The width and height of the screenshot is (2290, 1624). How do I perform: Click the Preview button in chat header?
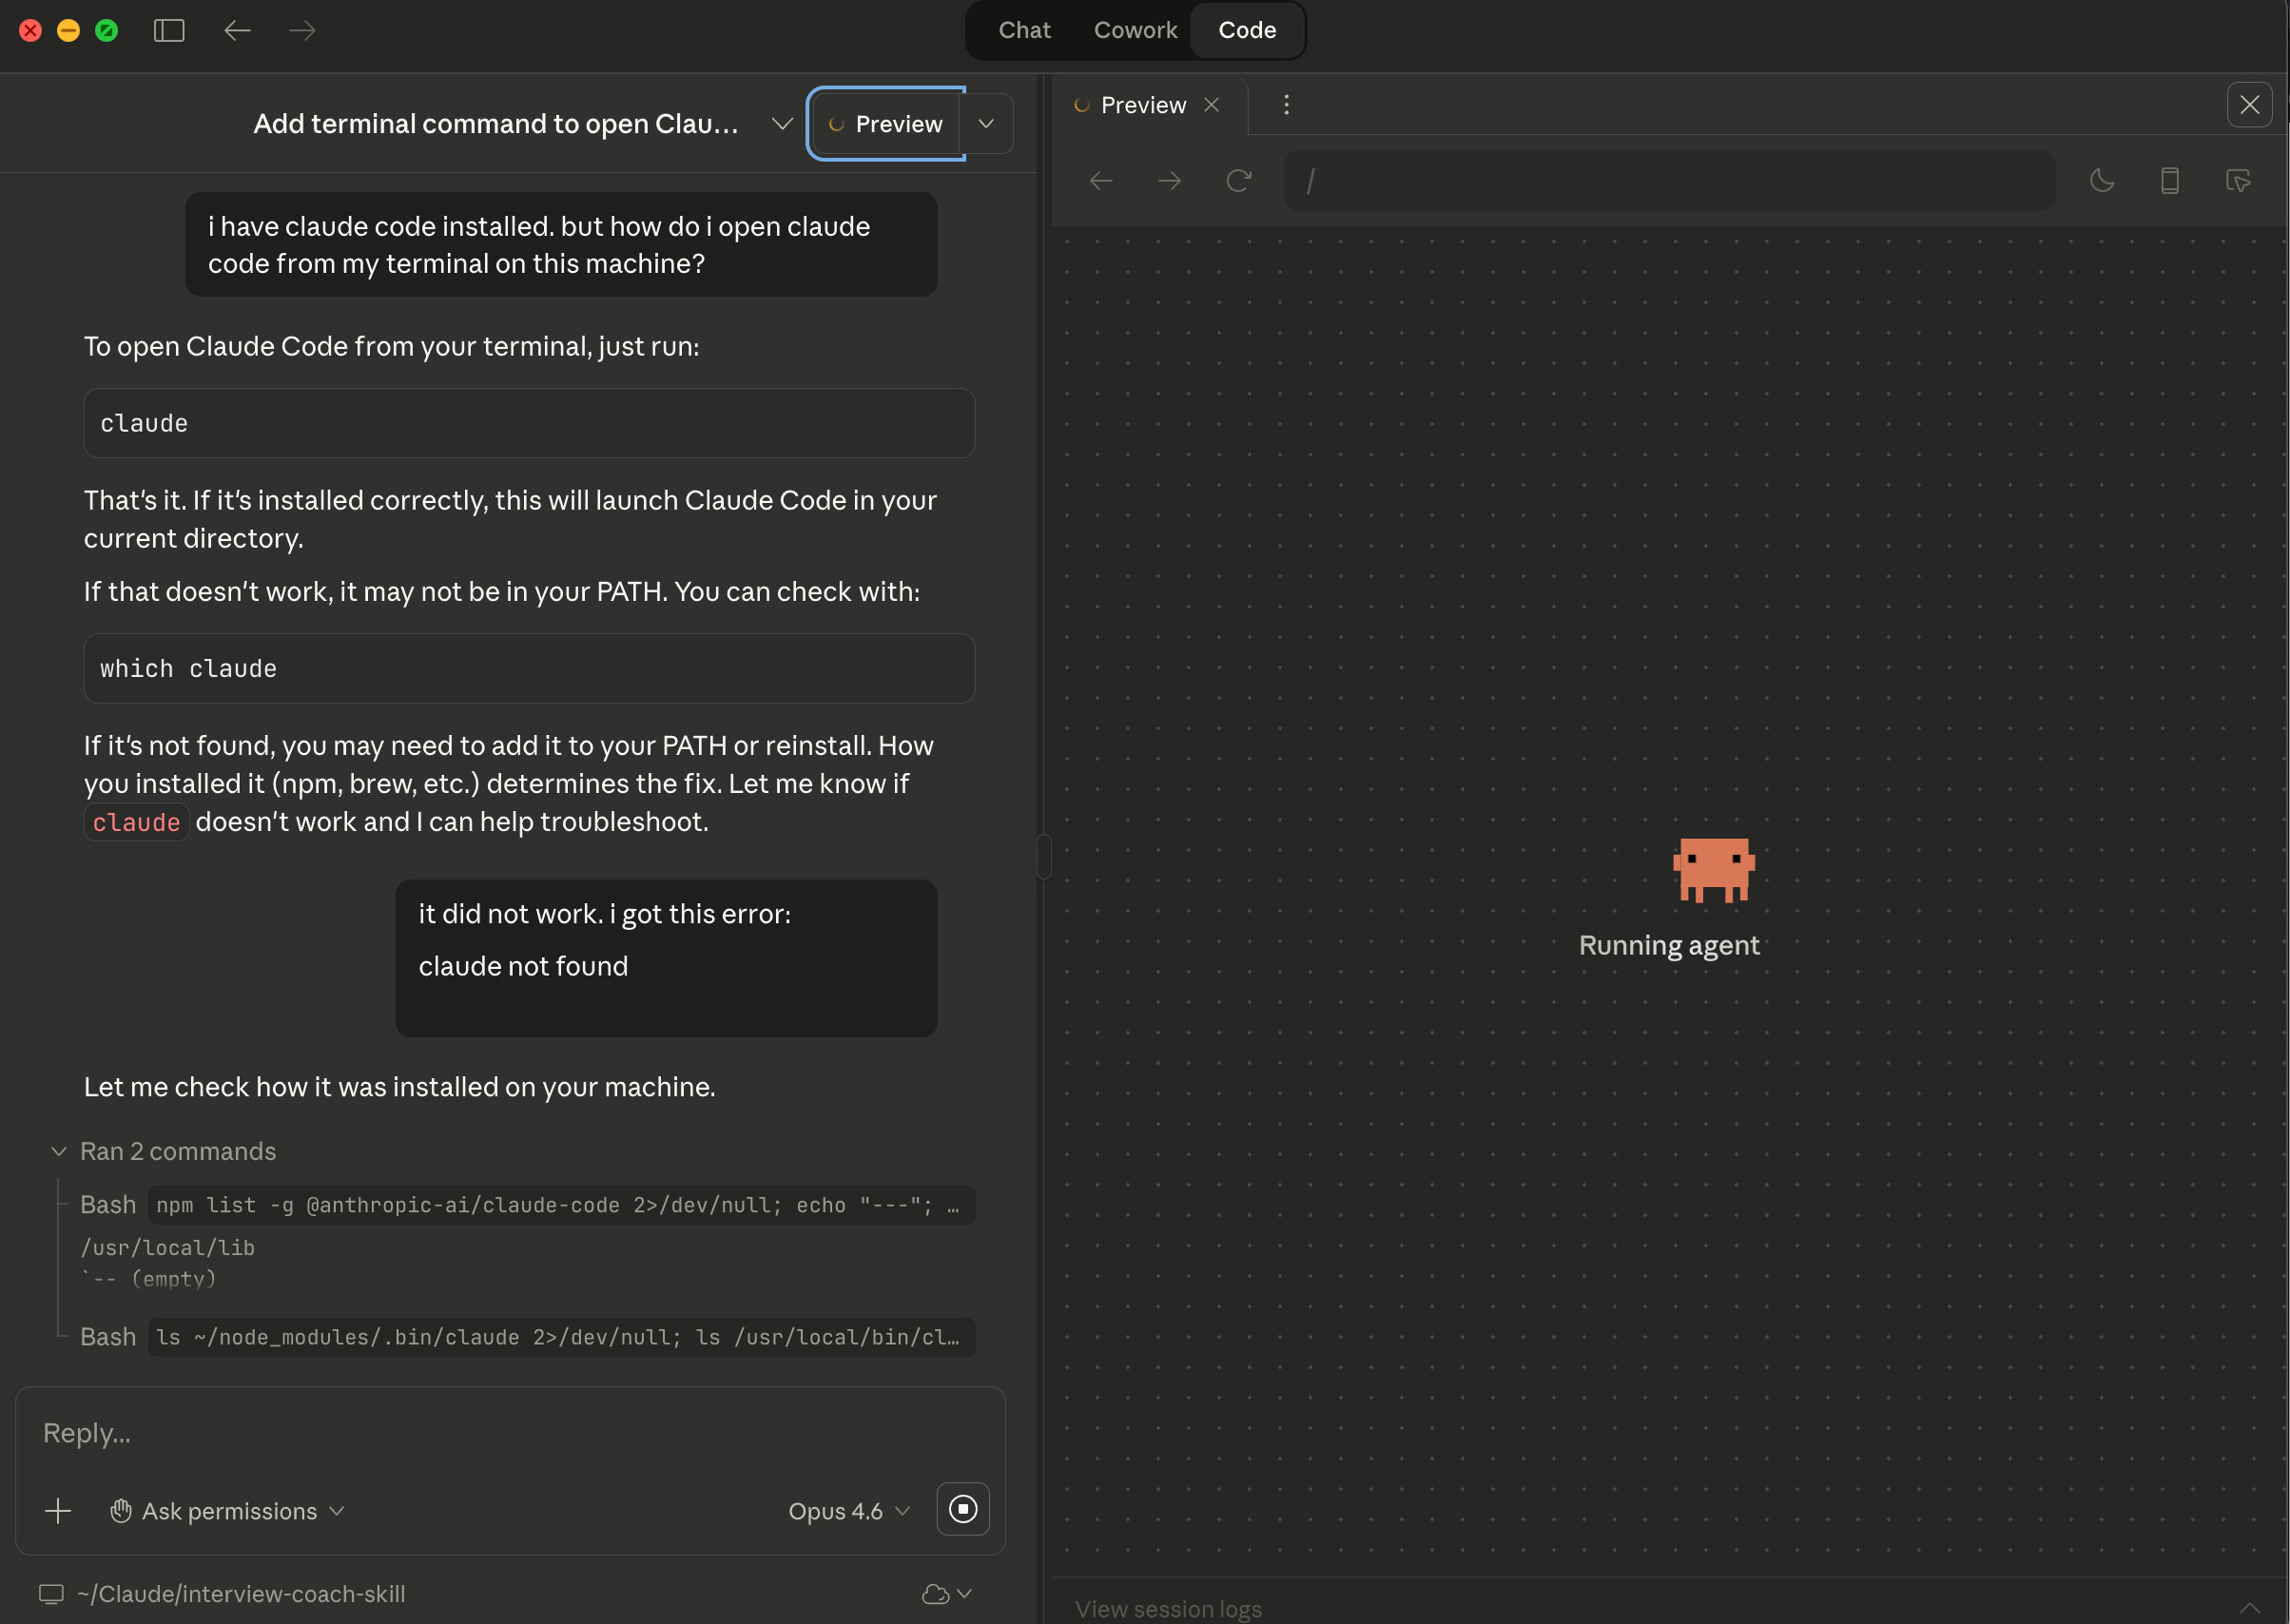point(885,124)
